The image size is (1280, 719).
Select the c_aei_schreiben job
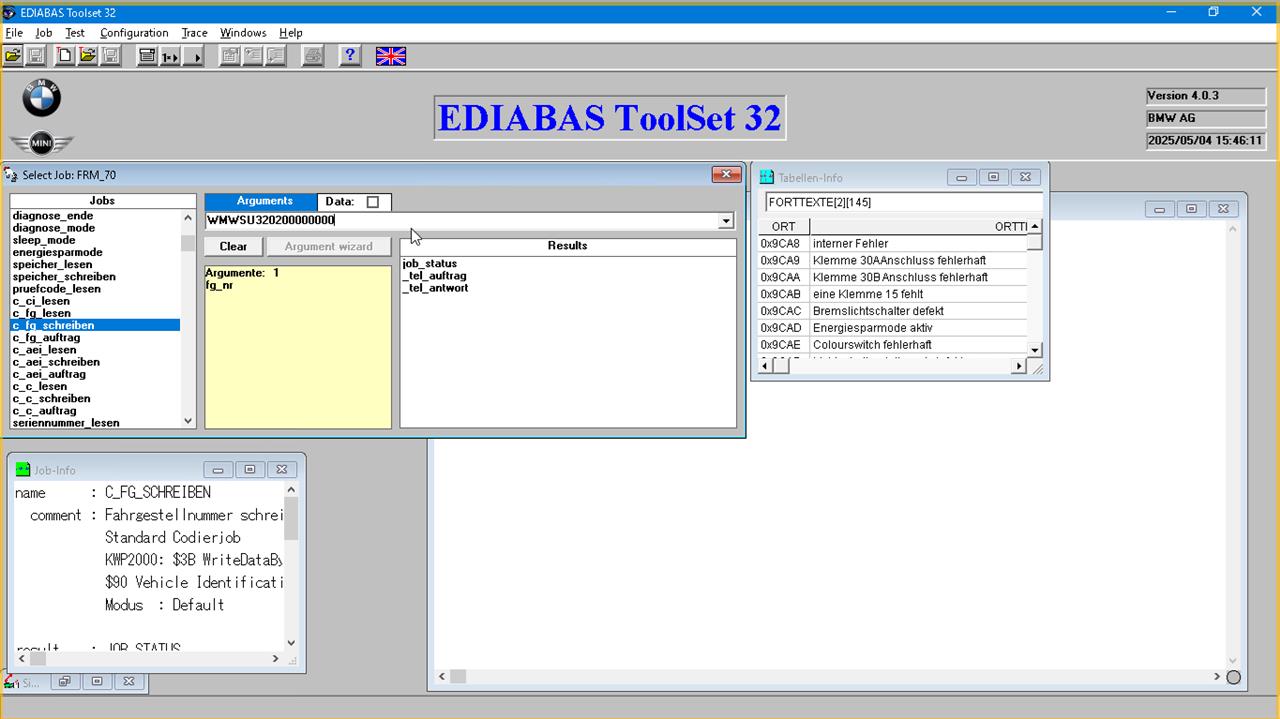tap(56, 362)
